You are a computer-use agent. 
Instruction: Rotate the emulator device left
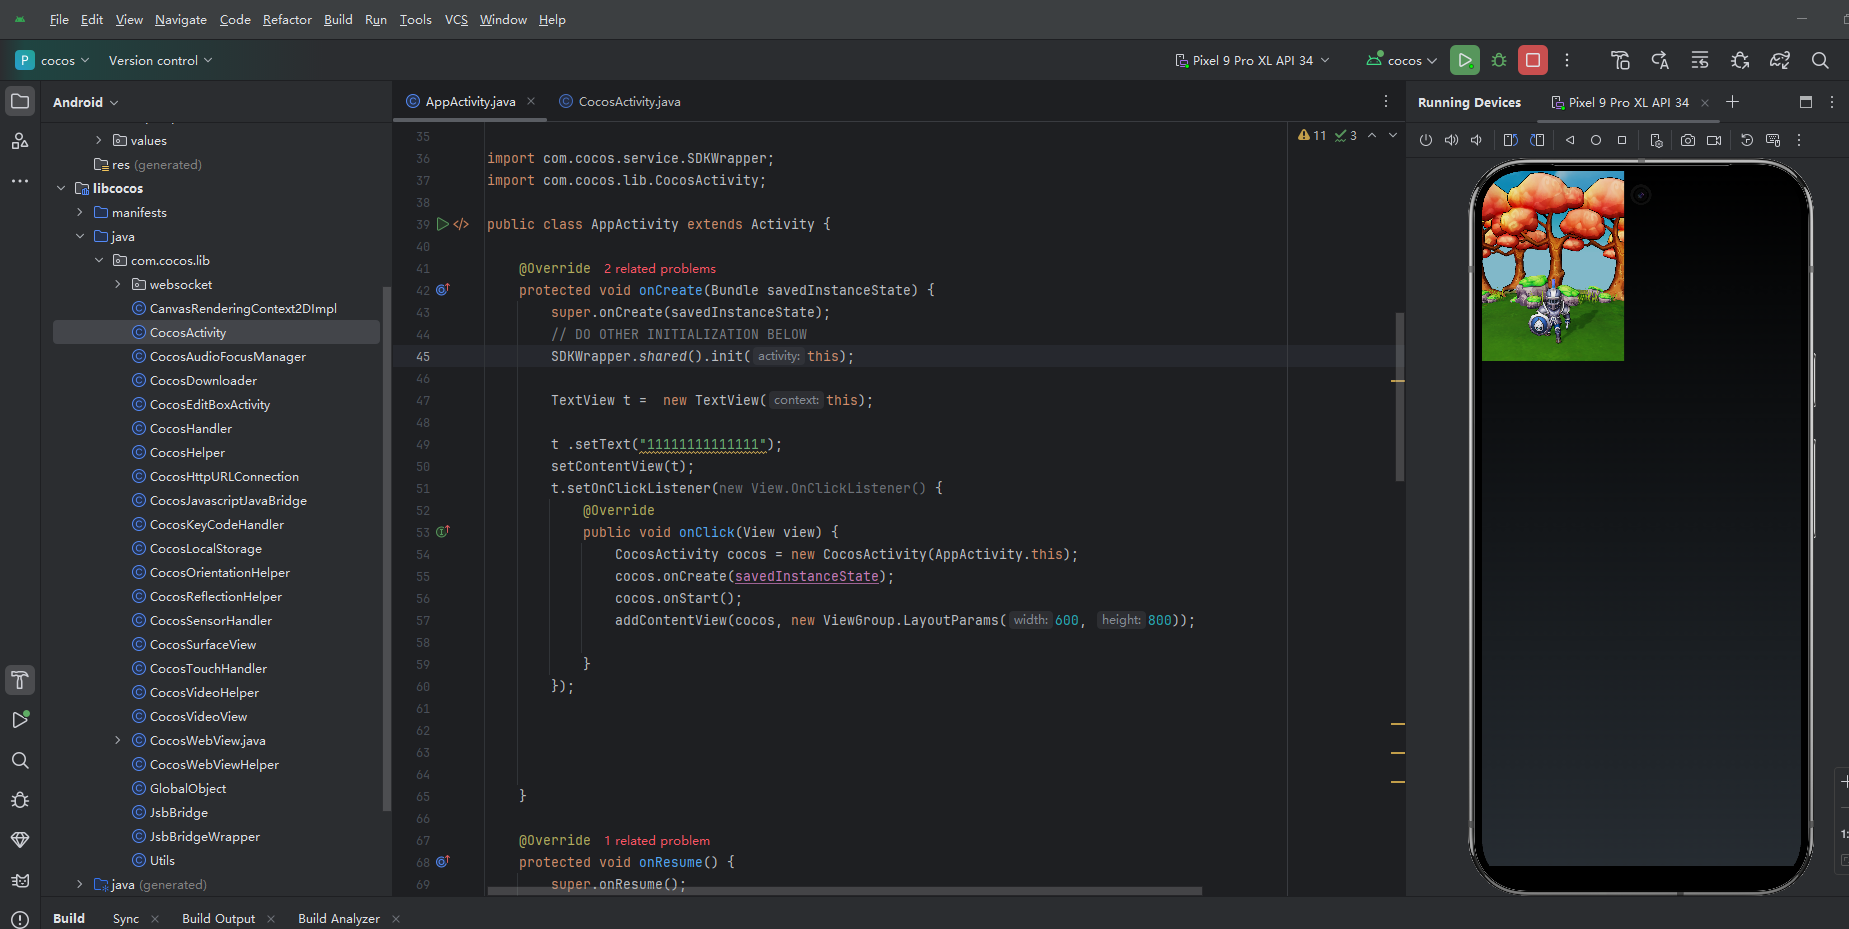(x=1510, y=140)
